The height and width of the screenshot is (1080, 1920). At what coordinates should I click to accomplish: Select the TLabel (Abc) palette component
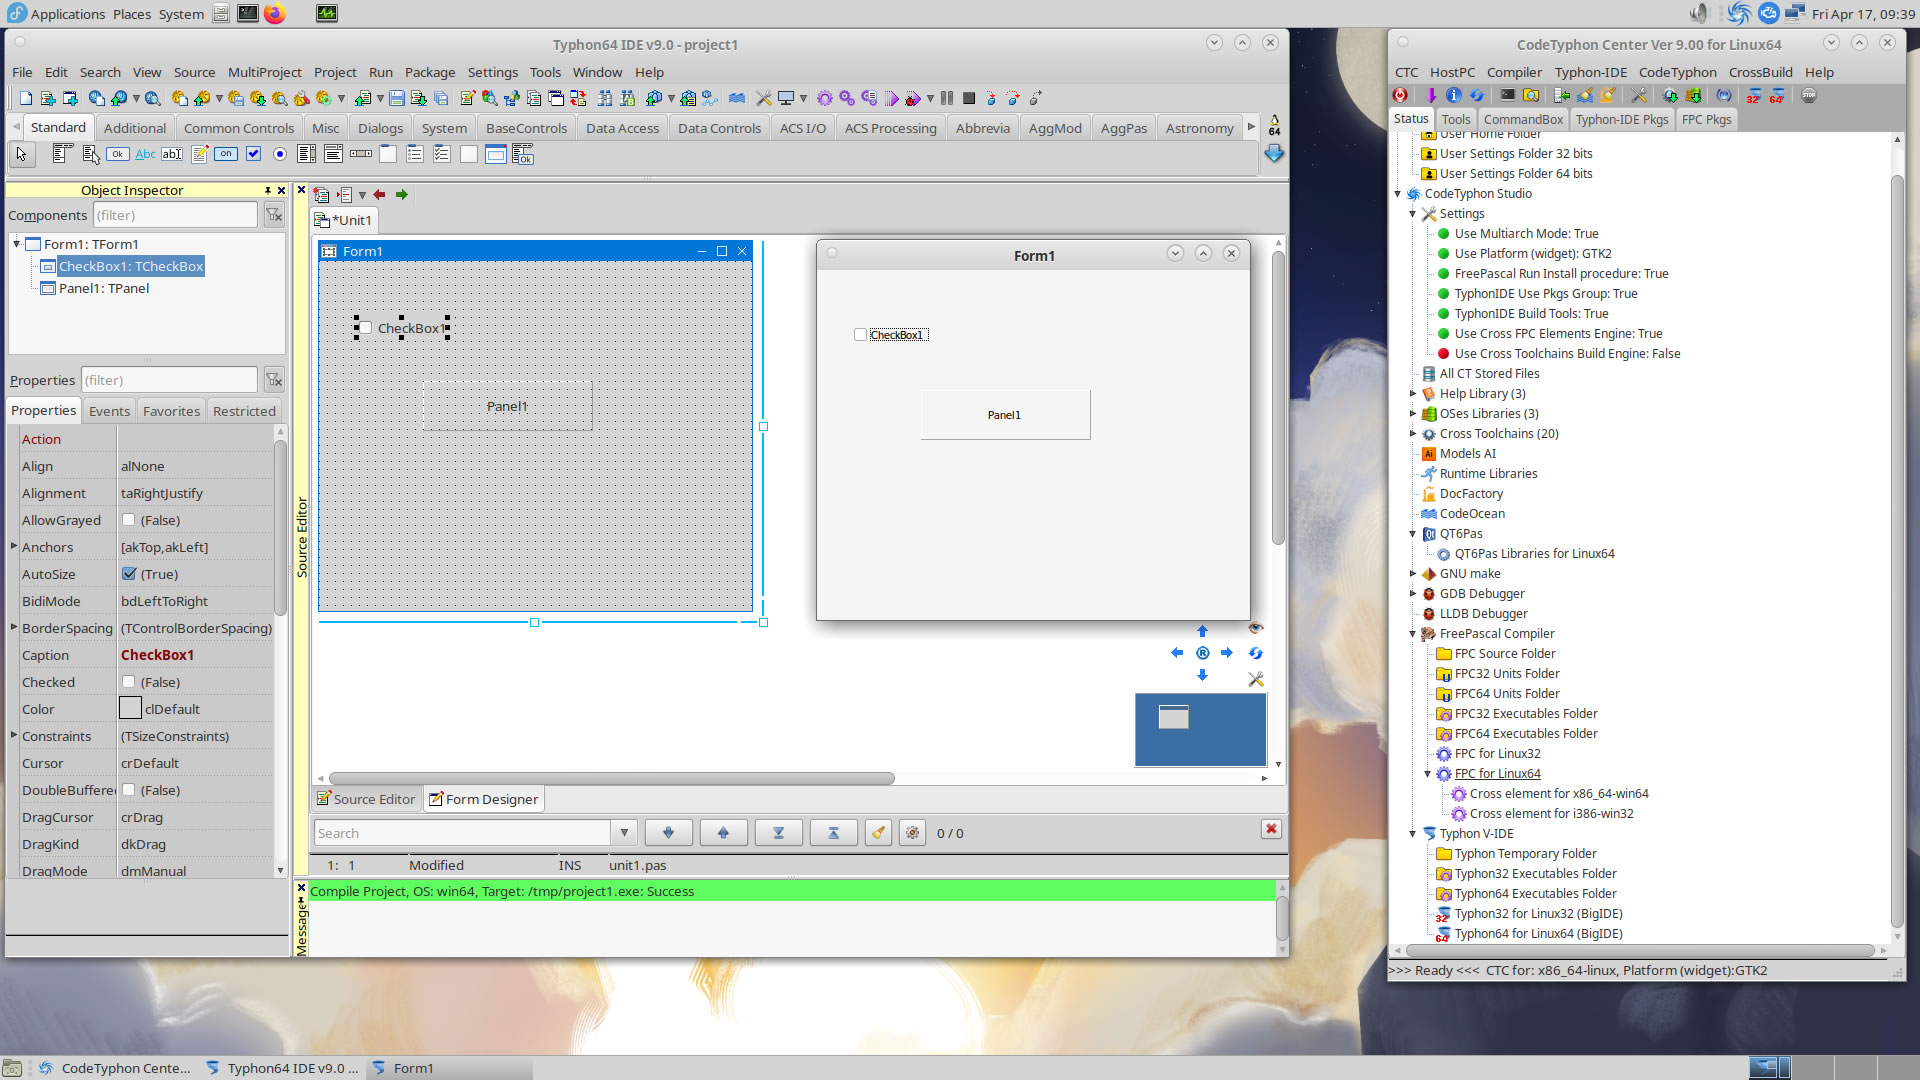click(145, 154)
